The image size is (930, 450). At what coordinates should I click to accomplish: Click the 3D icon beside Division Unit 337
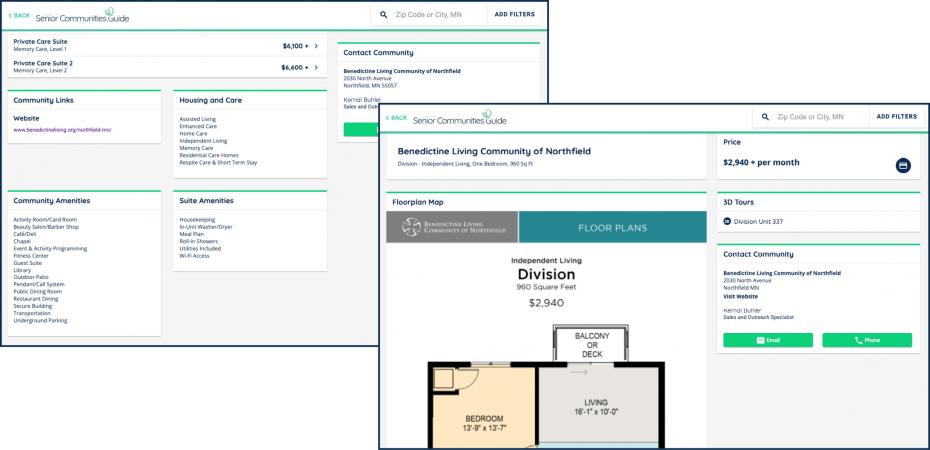coord(727,221)
